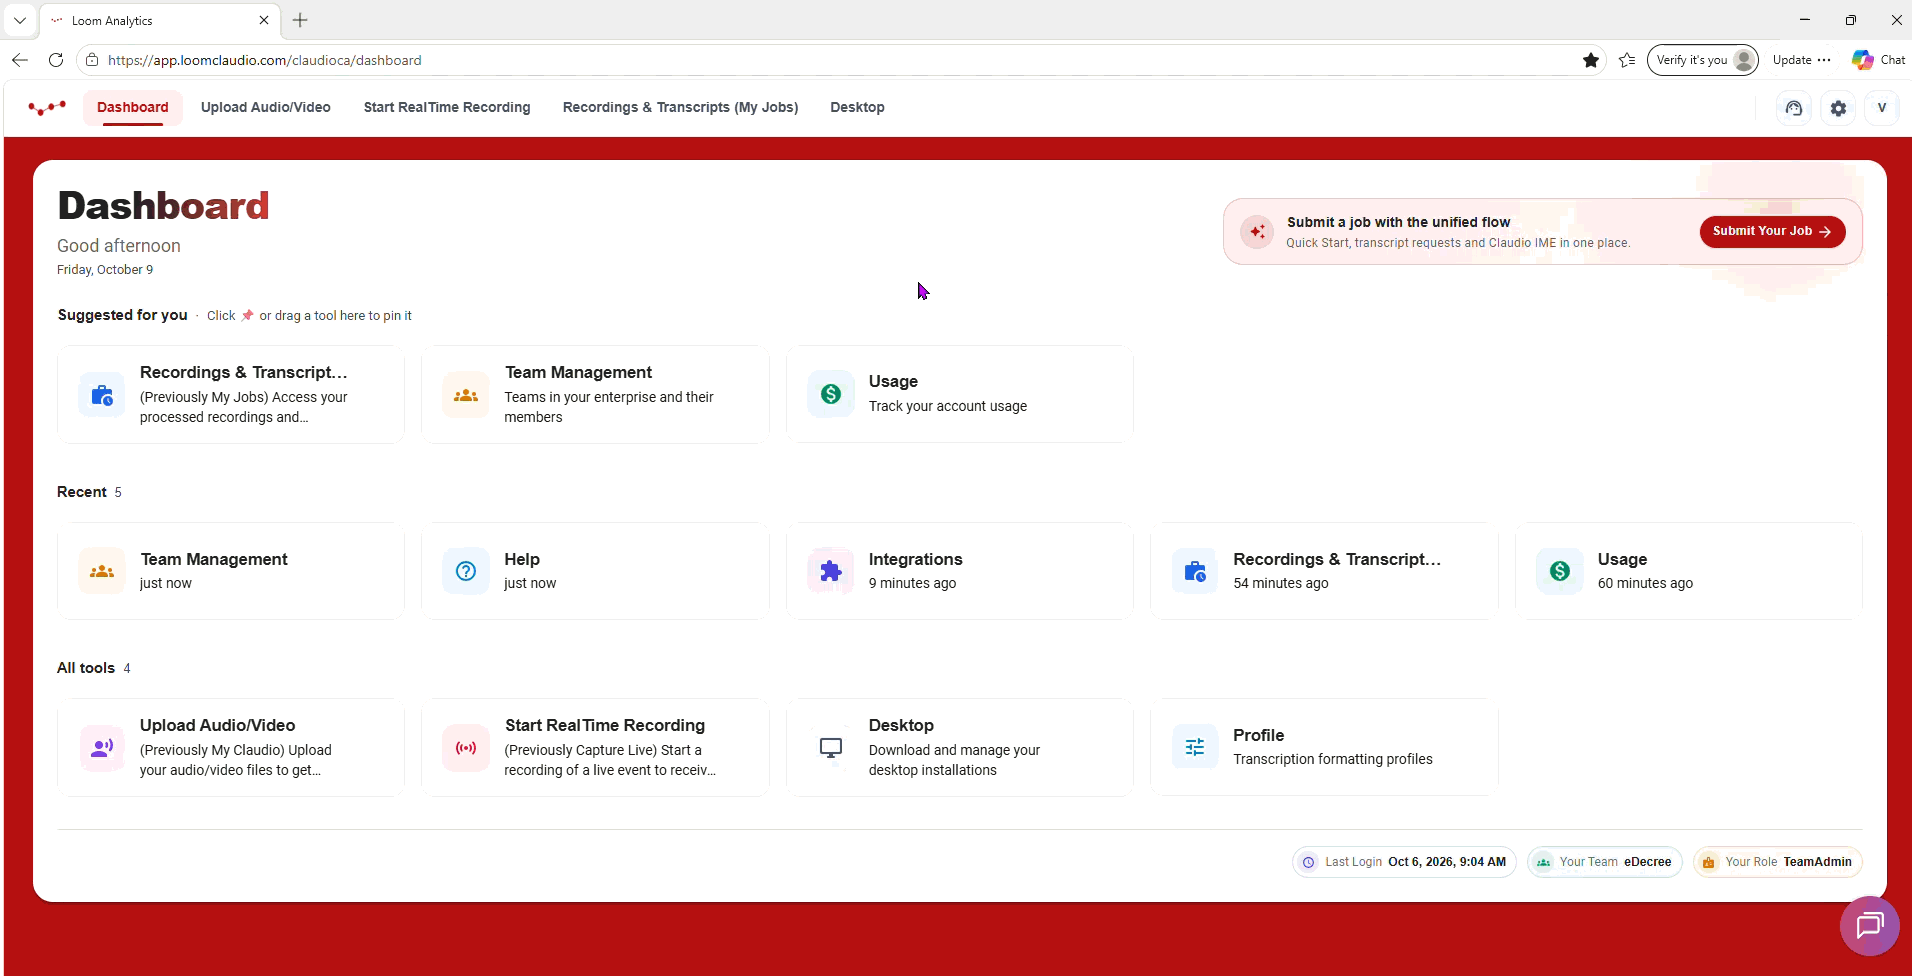This screenshot has width=1912, height=976.
Task: Click the Submit Your Job button
Action: point(1772,231)
